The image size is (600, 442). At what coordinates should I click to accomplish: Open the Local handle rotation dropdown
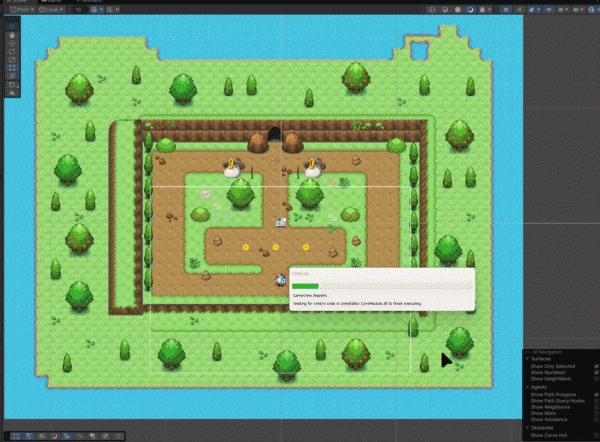pos(51,10)
